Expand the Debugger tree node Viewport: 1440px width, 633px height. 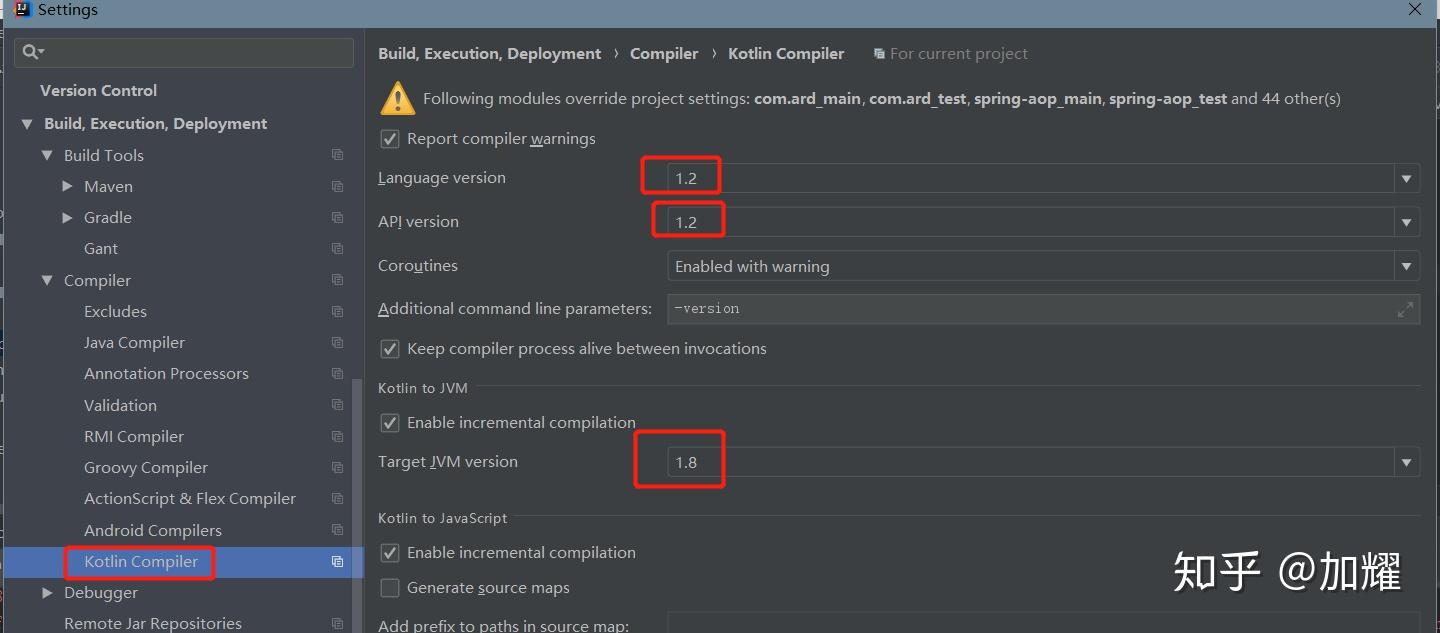click(47, 592)
